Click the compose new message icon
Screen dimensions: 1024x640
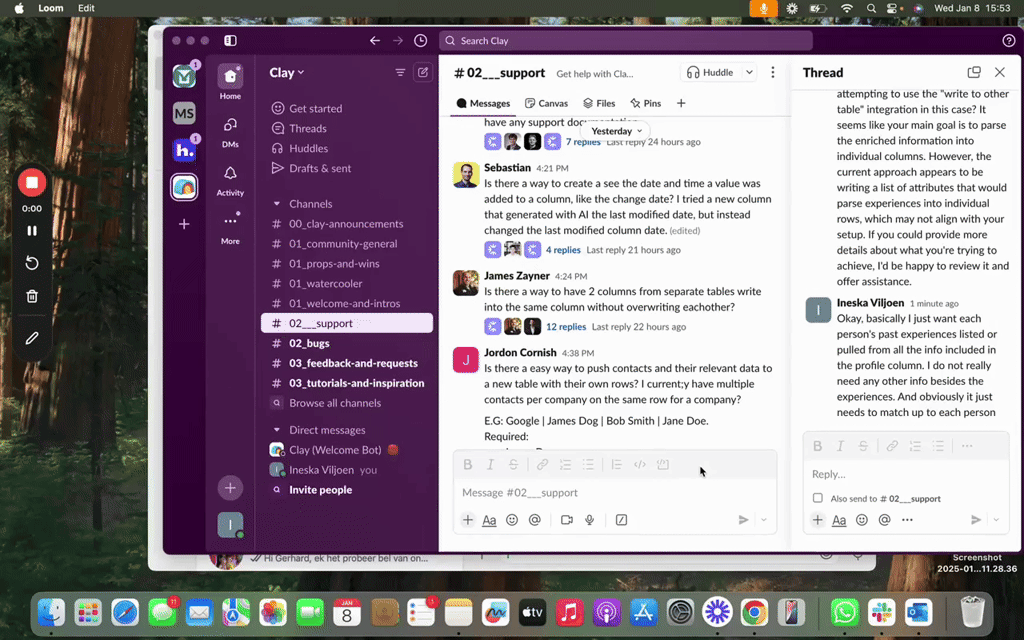pyautogui.click(x=423, y=73)
